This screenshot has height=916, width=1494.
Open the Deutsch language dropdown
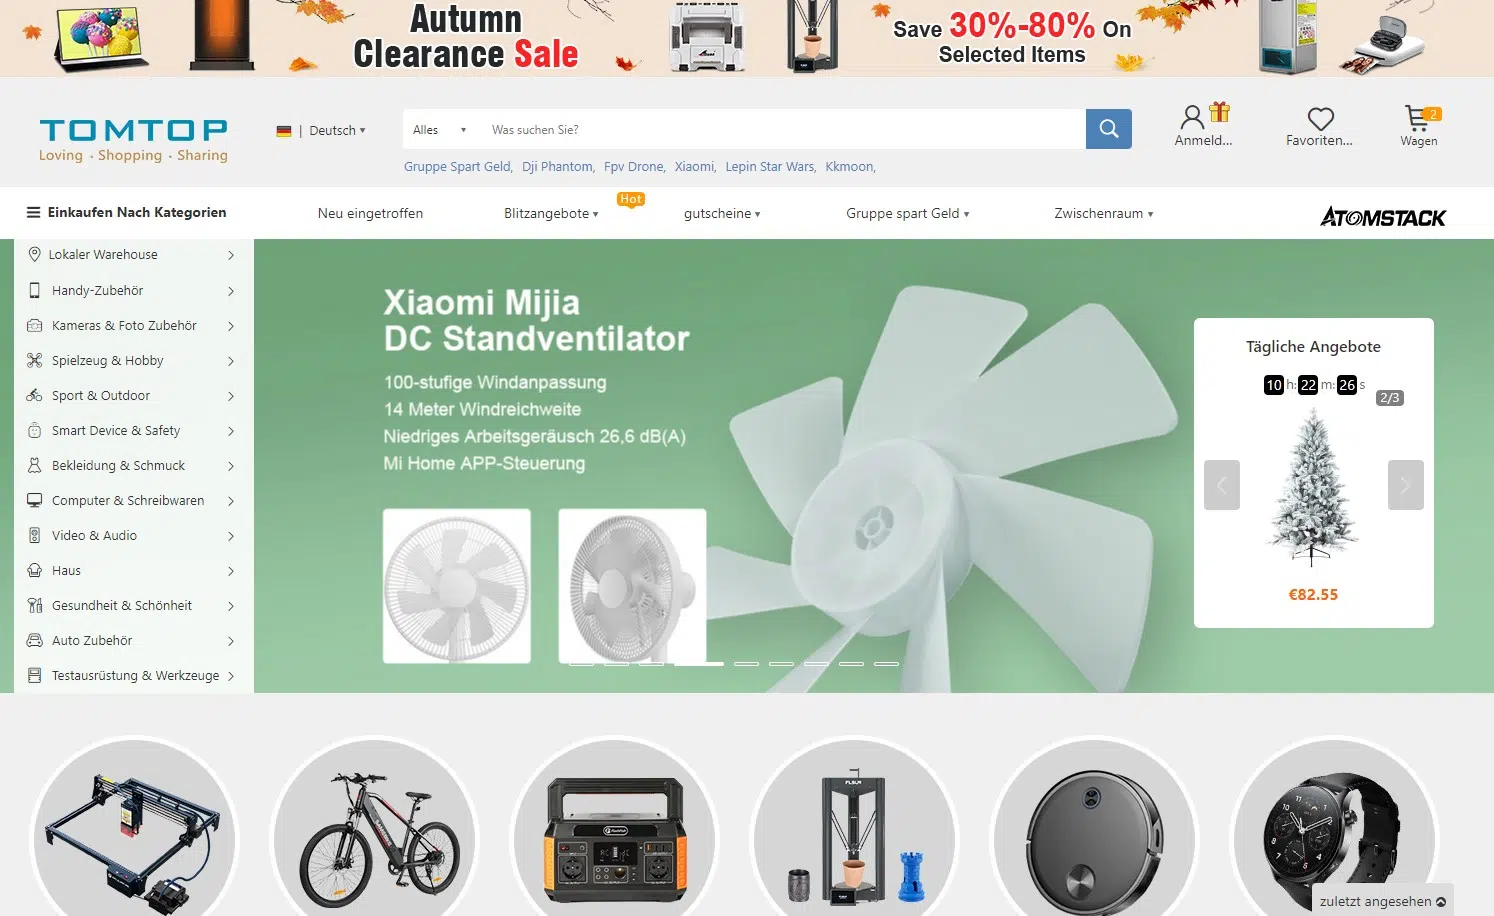321,130
